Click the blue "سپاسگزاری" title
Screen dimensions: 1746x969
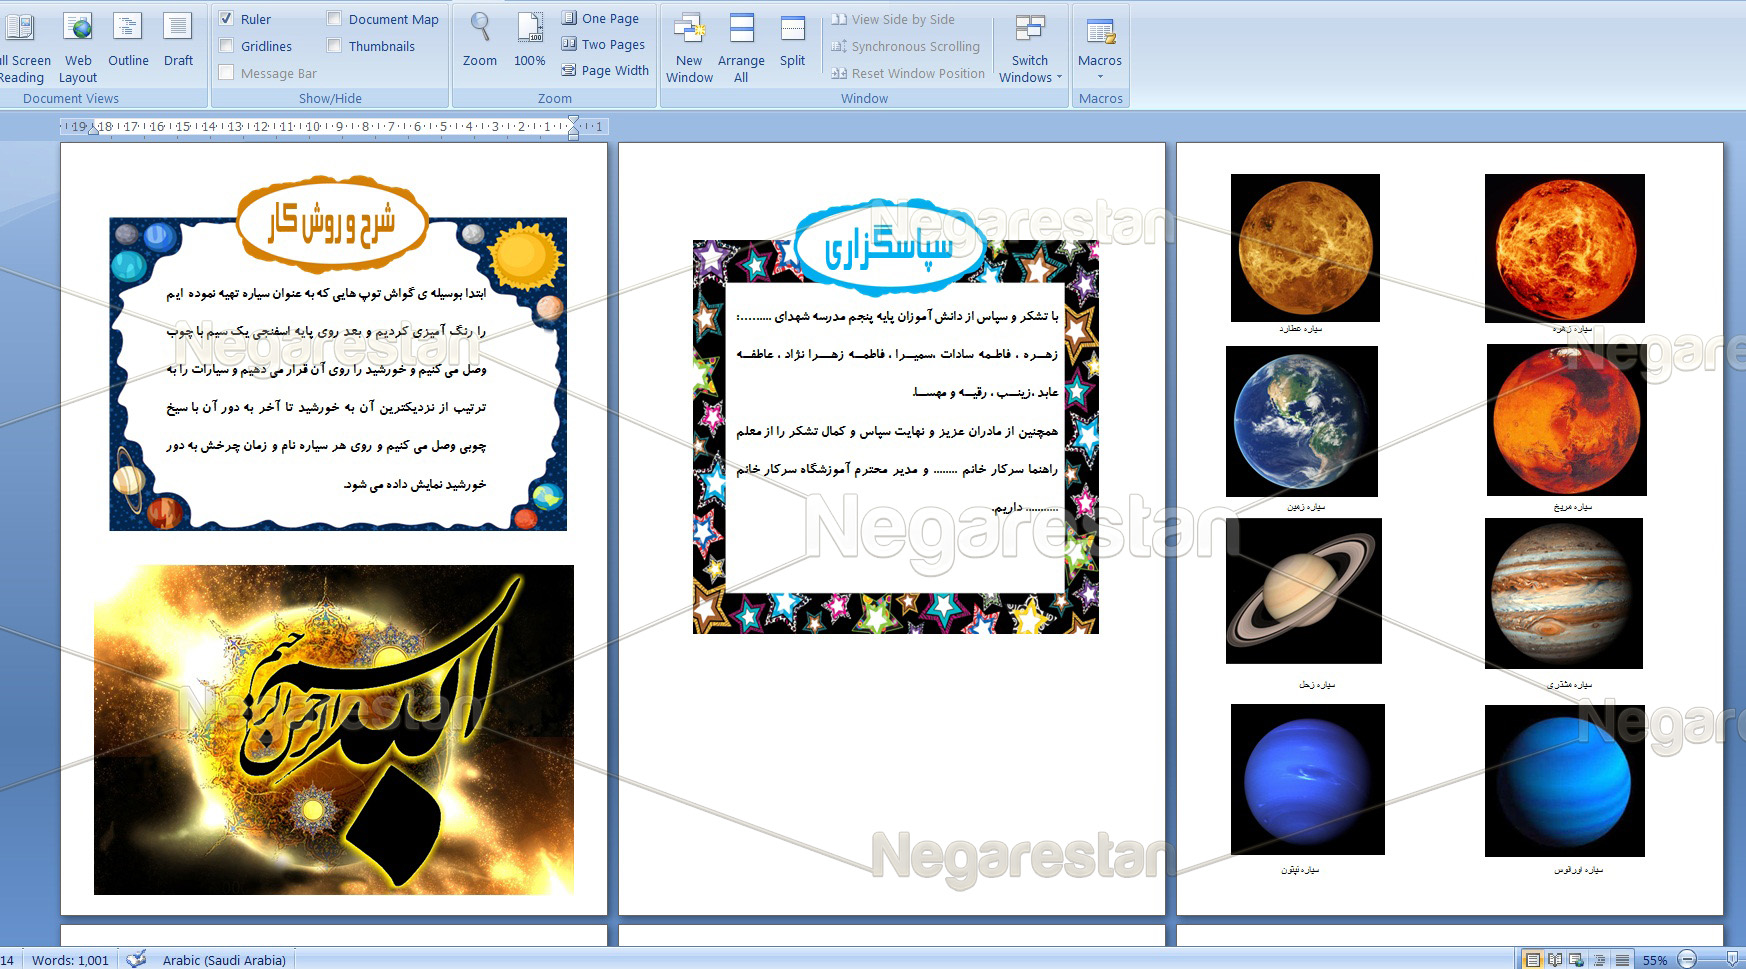click(x=890, y=247)
